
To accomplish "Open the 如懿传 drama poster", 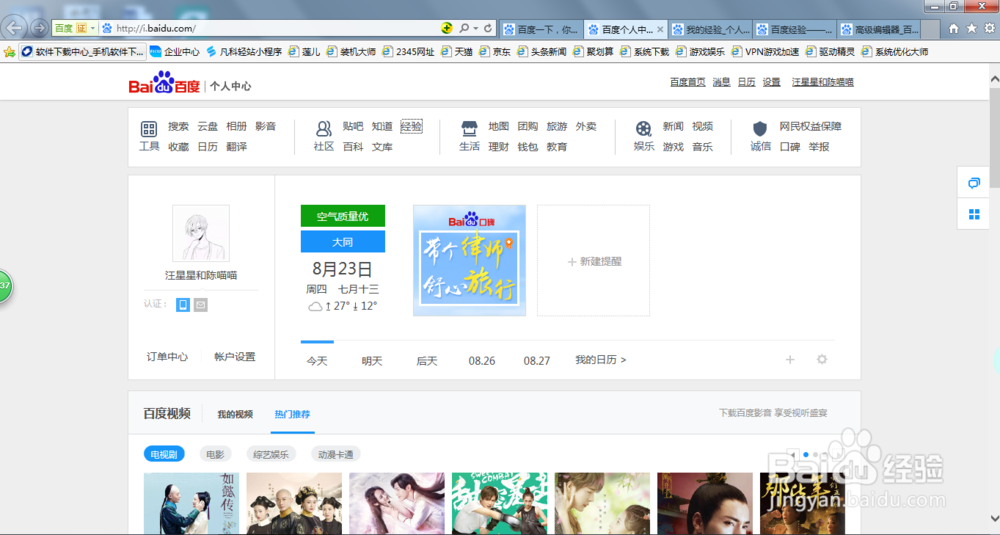I will (191, 503).
